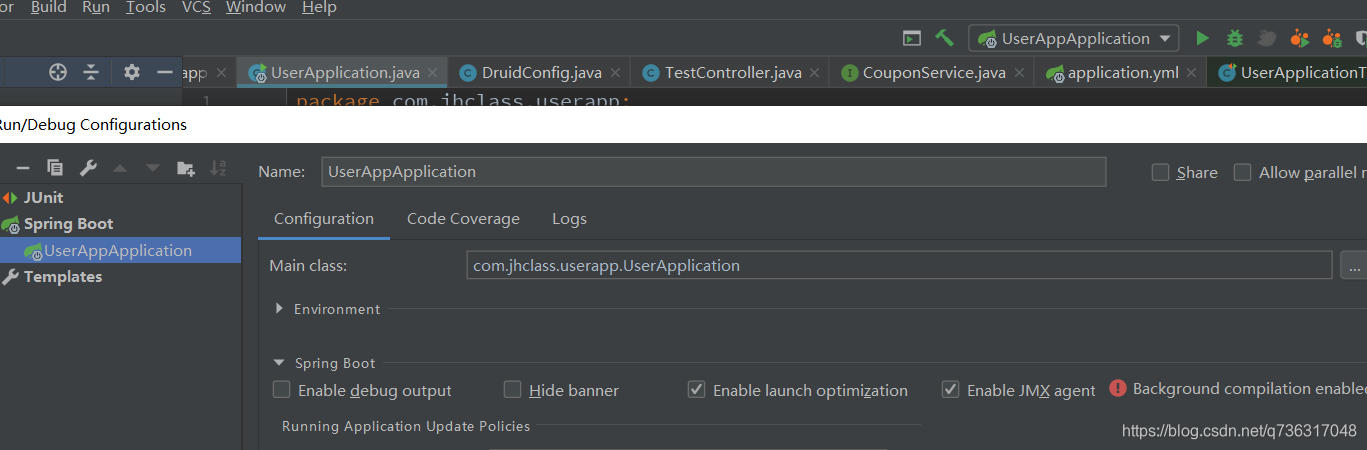Click the Build hammer icon
The image size is (1367, 450).
(944, 38)
